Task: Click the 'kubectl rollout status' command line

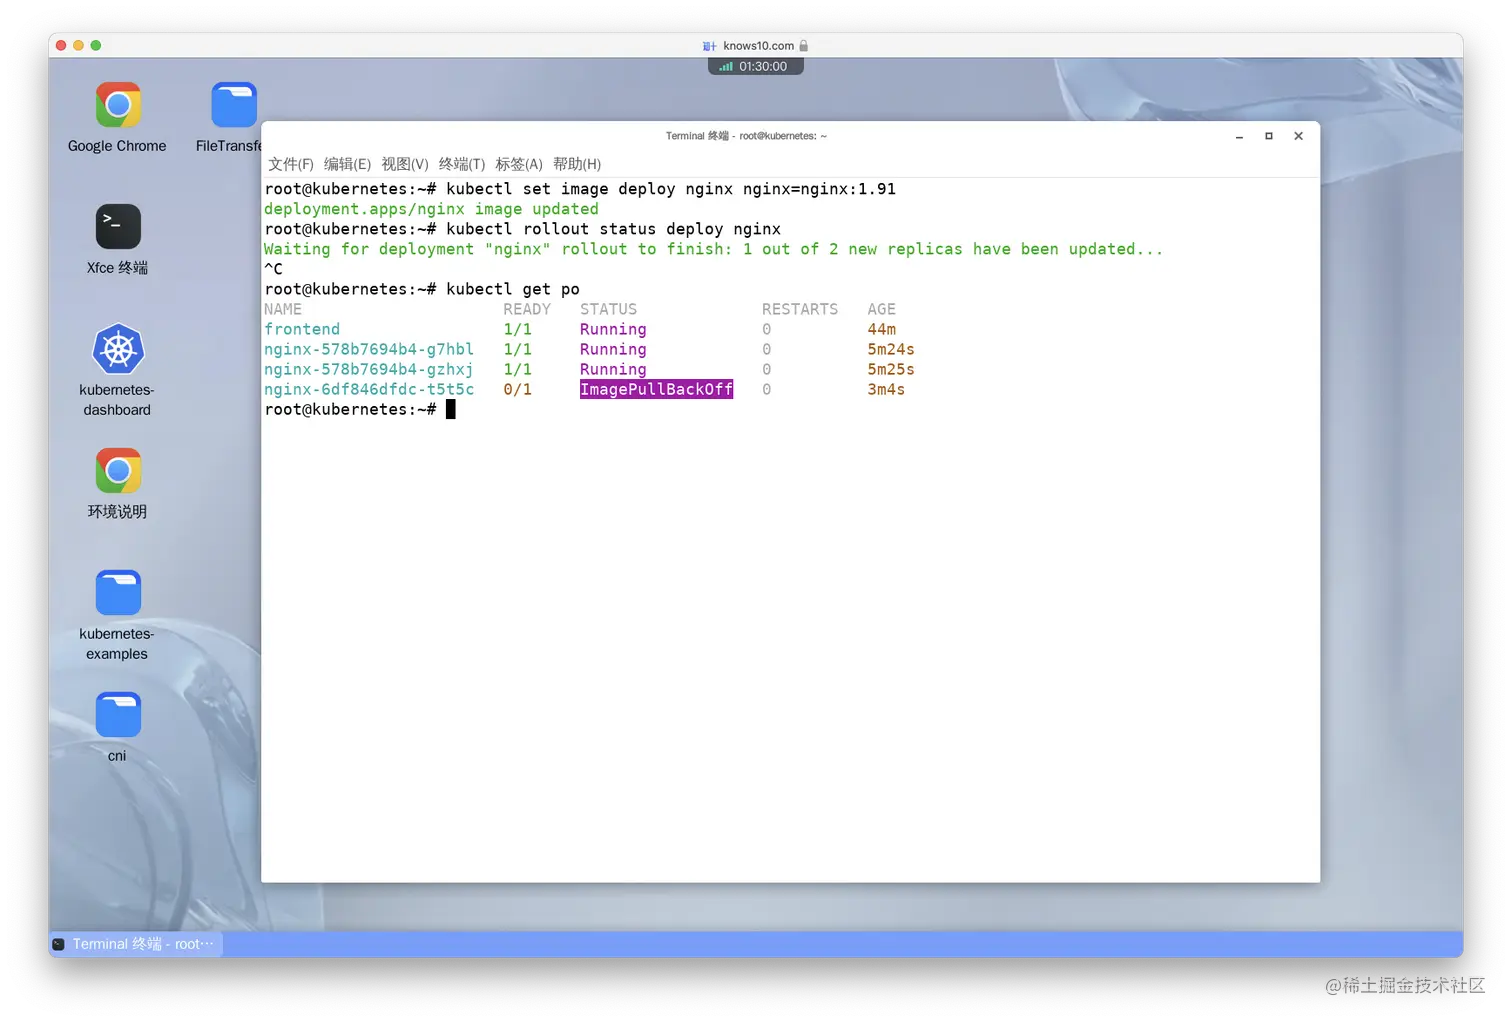Action: click(x=522, y=229)
